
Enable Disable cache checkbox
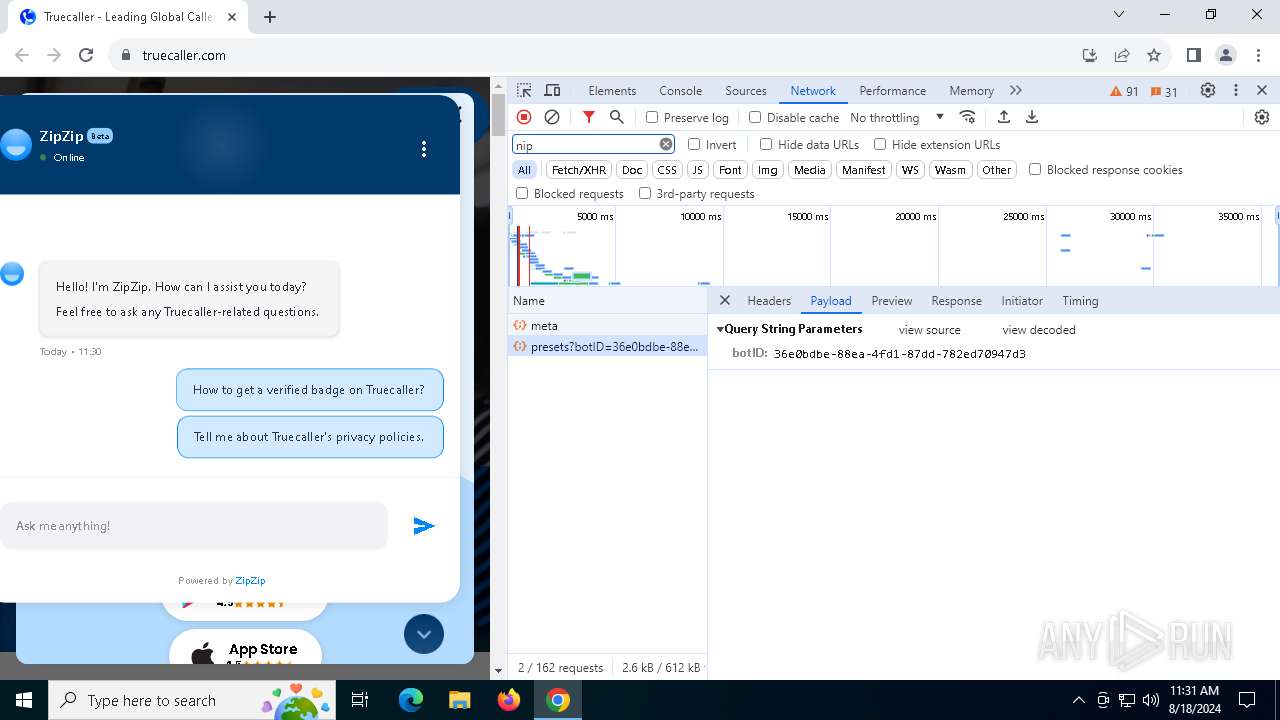point(755,117)
